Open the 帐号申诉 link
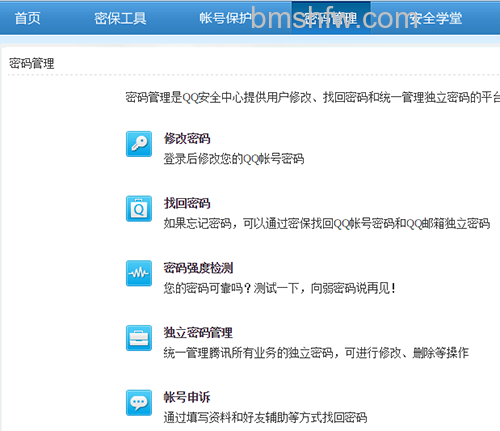 (187, 397)
